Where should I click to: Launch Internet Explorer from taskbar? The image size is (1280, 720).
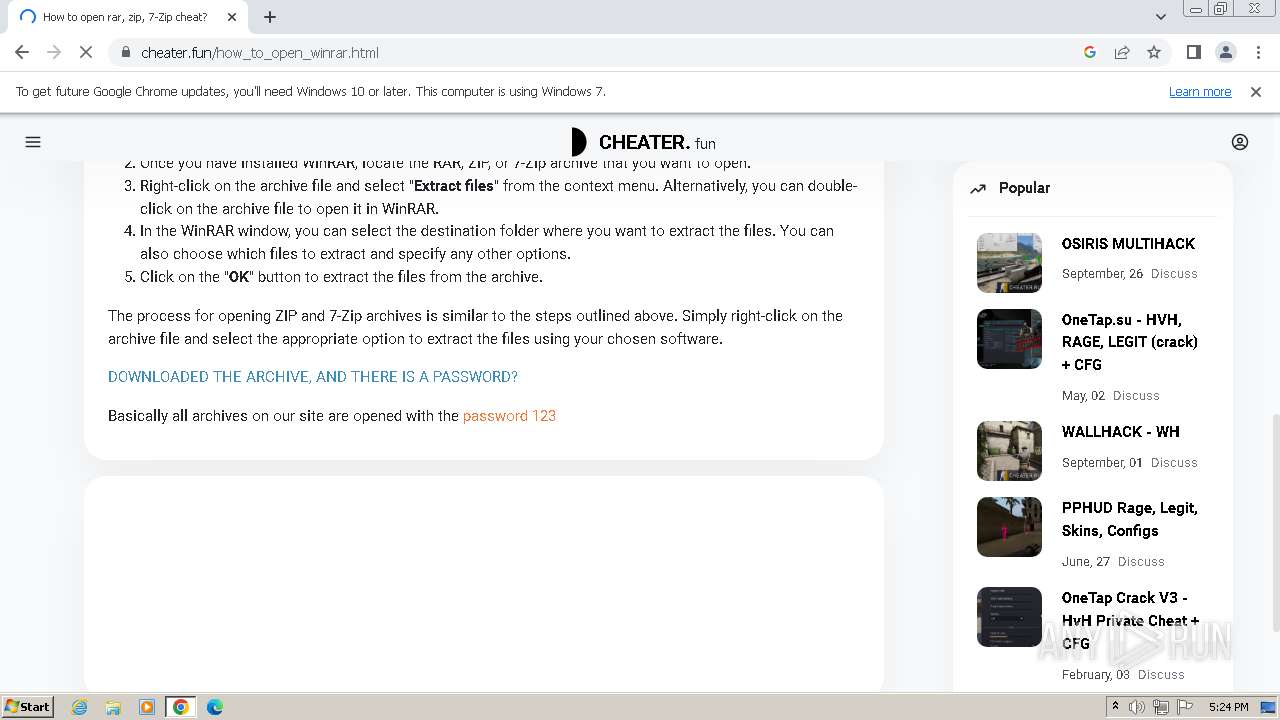coord(80,707)
